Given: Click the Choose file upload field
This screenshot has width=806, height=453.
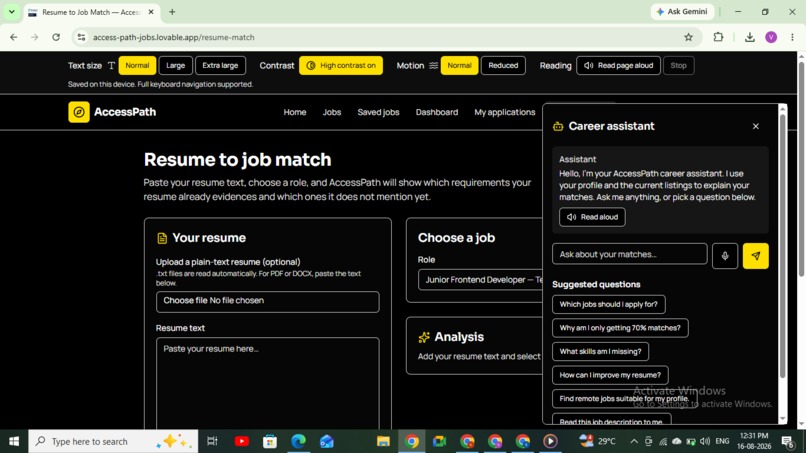Looking at the screenshot, I should pos(268,302).
